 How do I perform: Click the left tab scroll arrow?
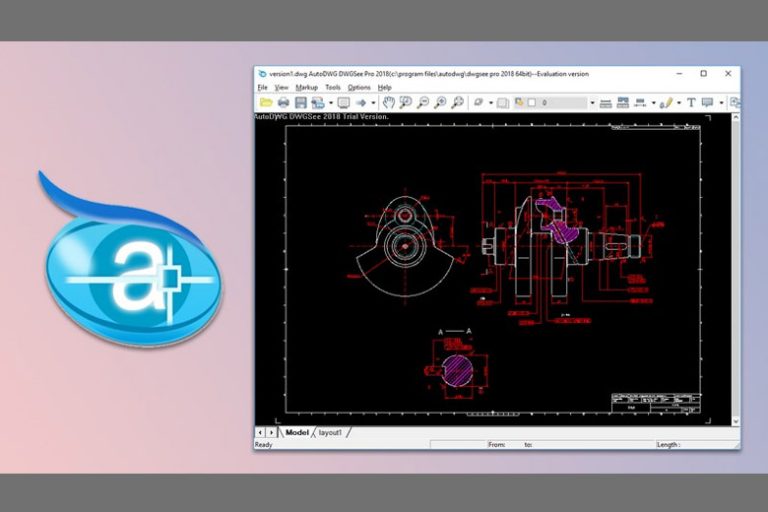coord(260,432)
